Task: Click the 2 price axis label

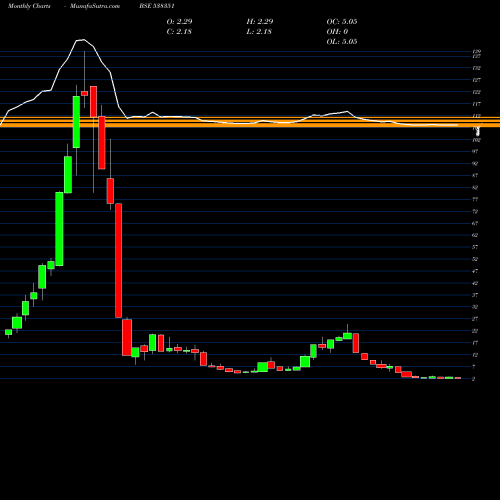Action: tap(474, 379)
